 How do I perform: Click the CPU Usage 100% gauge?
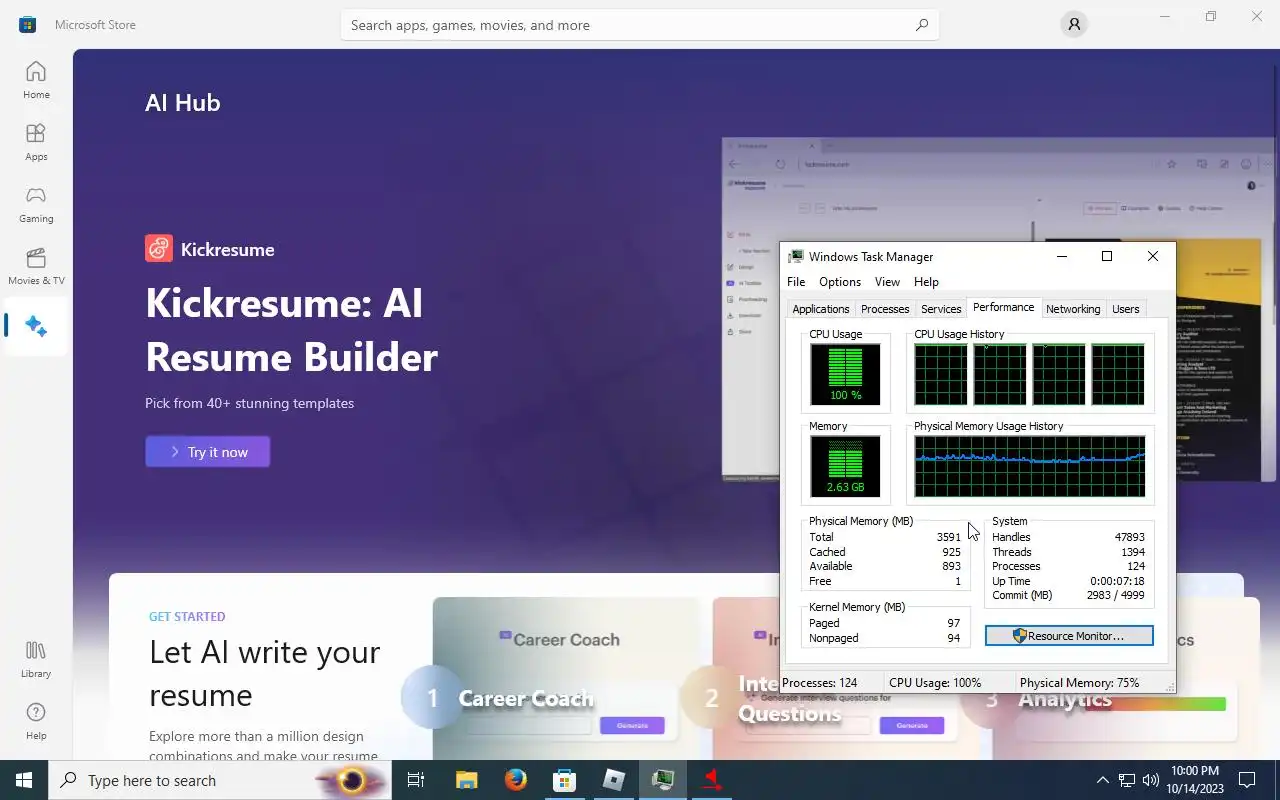[x=845, y=374]
